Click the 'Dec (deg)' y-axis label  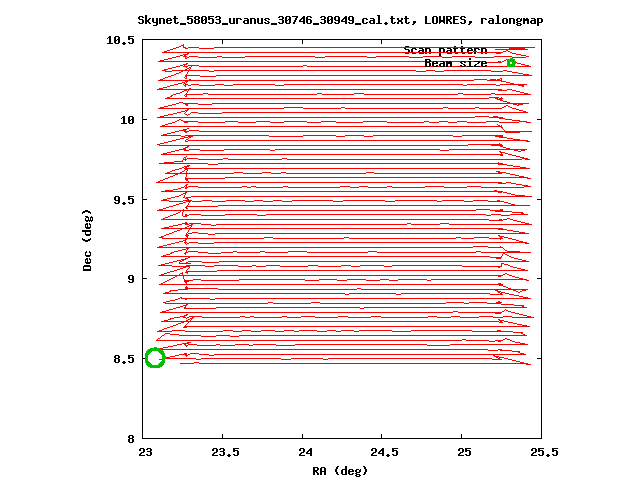pos(87,240)
